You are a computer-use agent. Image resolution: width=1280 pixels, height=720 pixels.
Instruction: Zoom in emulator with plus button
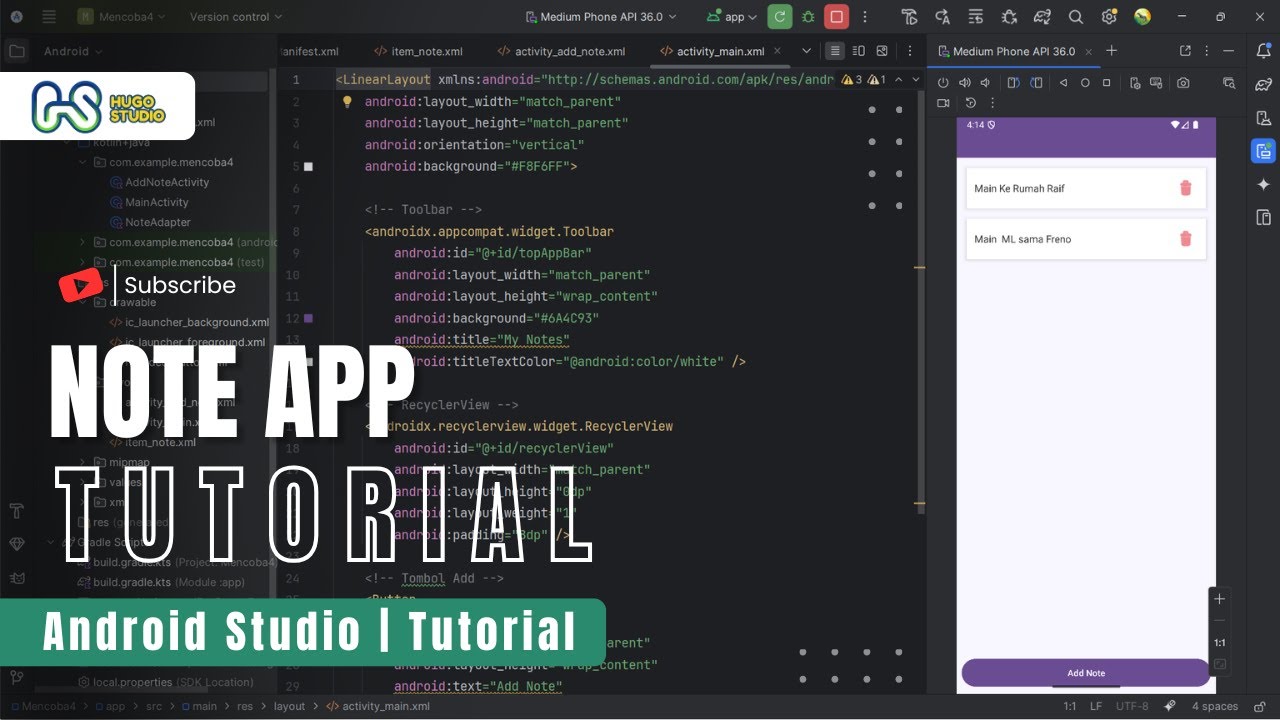point(1219,599)
